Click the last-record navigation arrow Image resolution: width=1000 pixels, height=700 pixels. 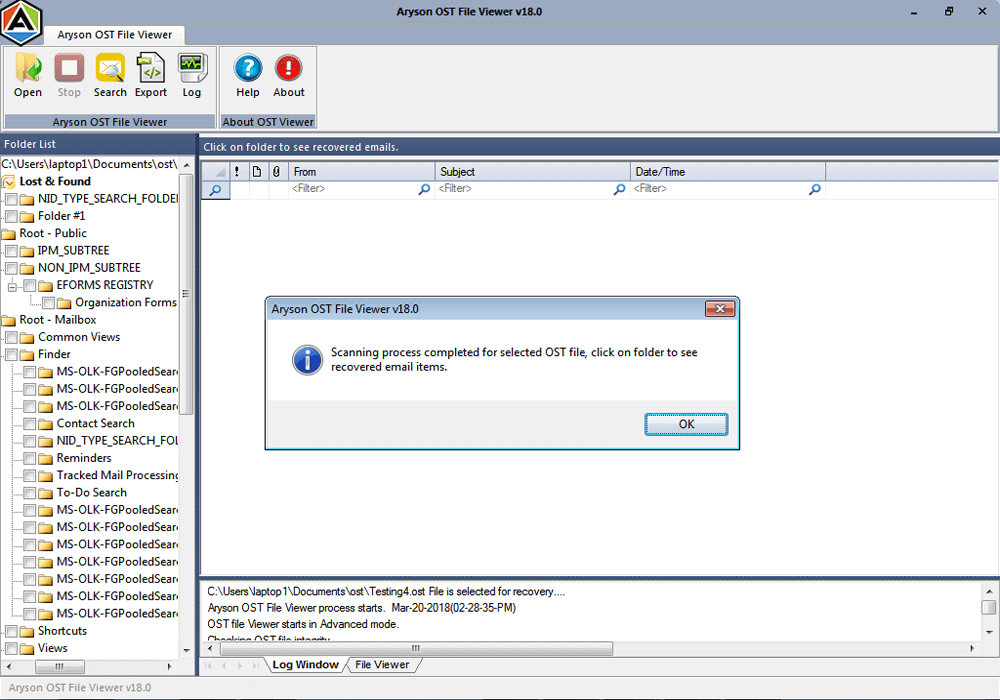tap(255, 665)
